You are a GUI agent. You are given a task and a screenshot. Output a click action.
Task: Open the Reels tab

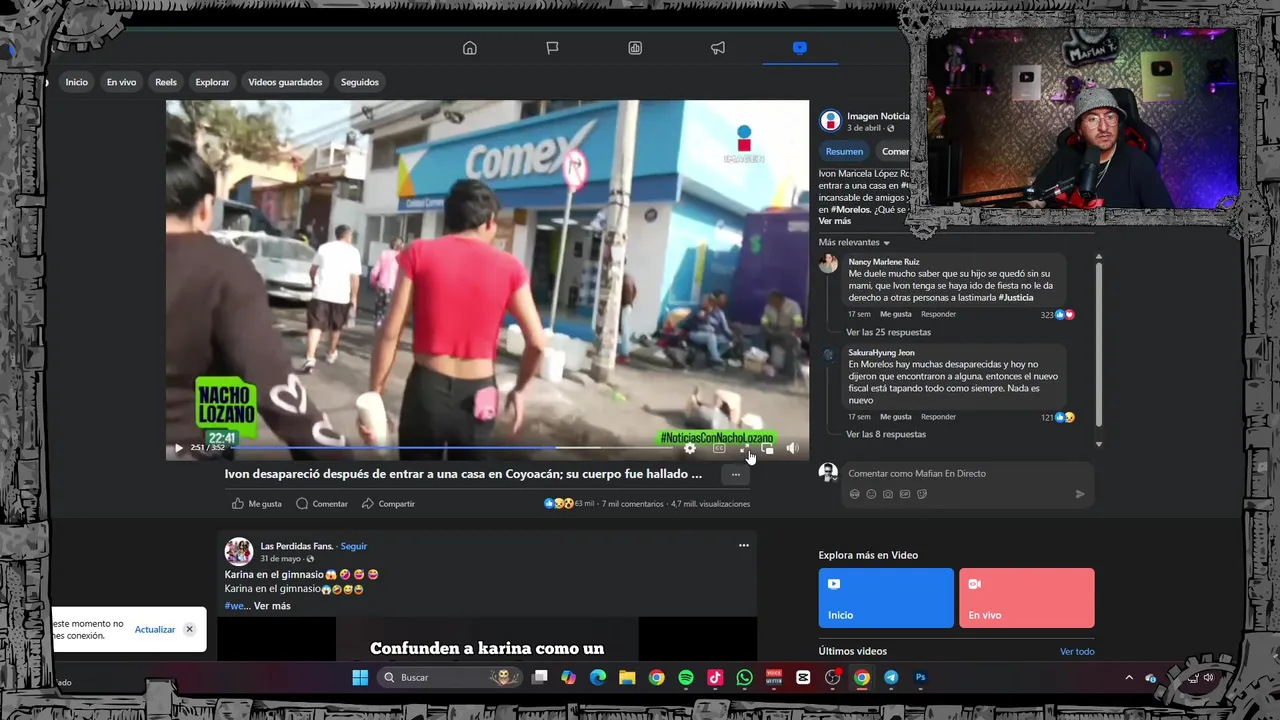[x=166, y=82]
